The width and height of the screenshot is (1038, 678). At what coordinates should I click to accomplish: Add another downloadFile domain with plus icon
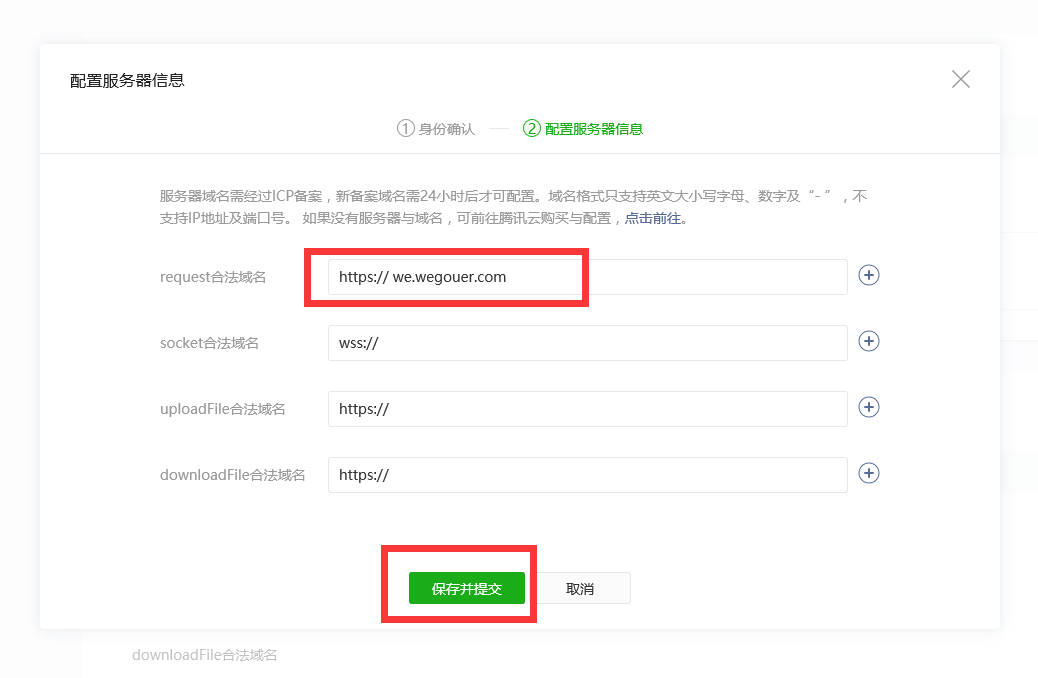869,473
